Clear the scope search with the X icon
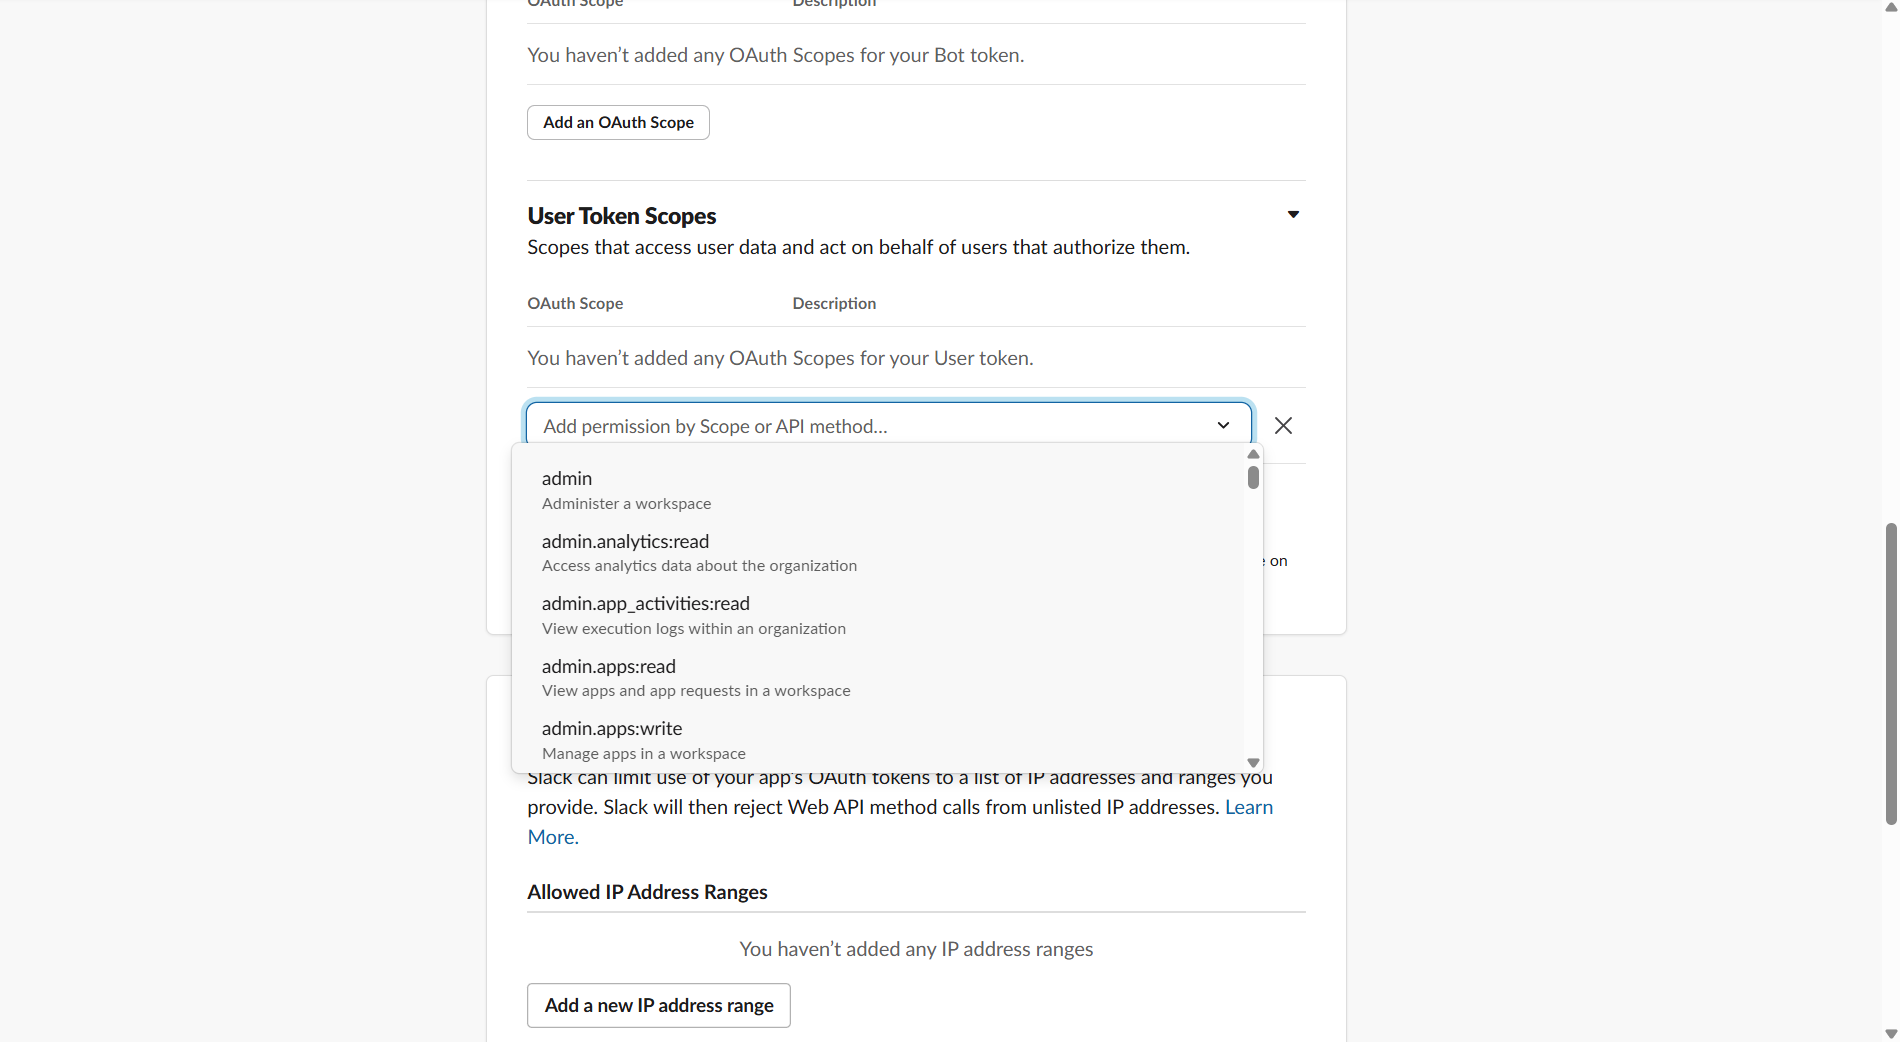Viewport: 1900px width, 1042px height. tap(1283, 426)
